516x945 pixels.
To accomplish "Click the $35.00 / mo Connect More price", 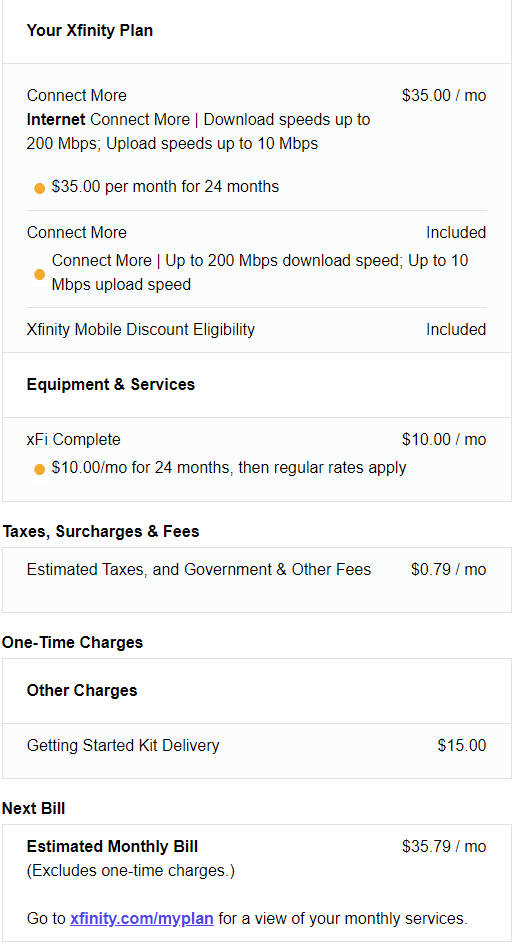I will pos(444,95).
